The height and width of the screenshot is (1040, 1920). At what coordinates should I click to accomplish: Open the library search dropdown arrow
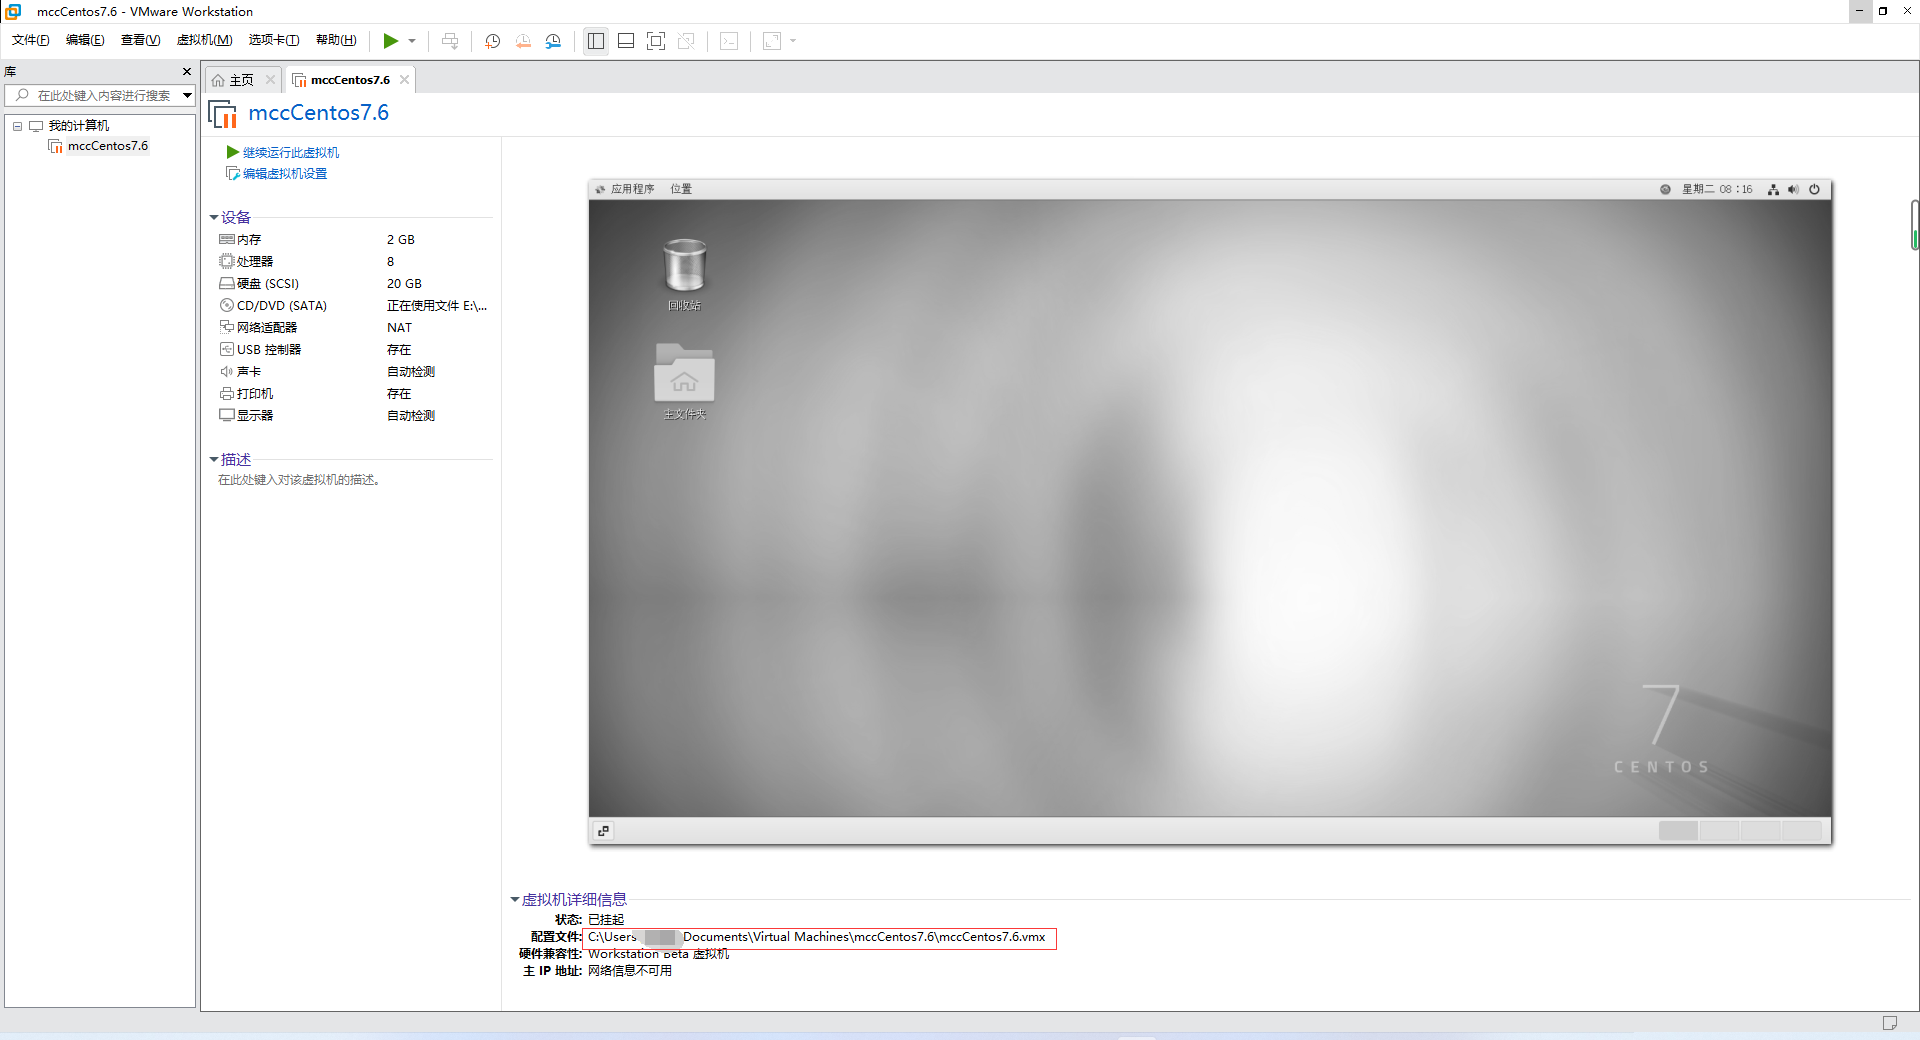point(187,95)
